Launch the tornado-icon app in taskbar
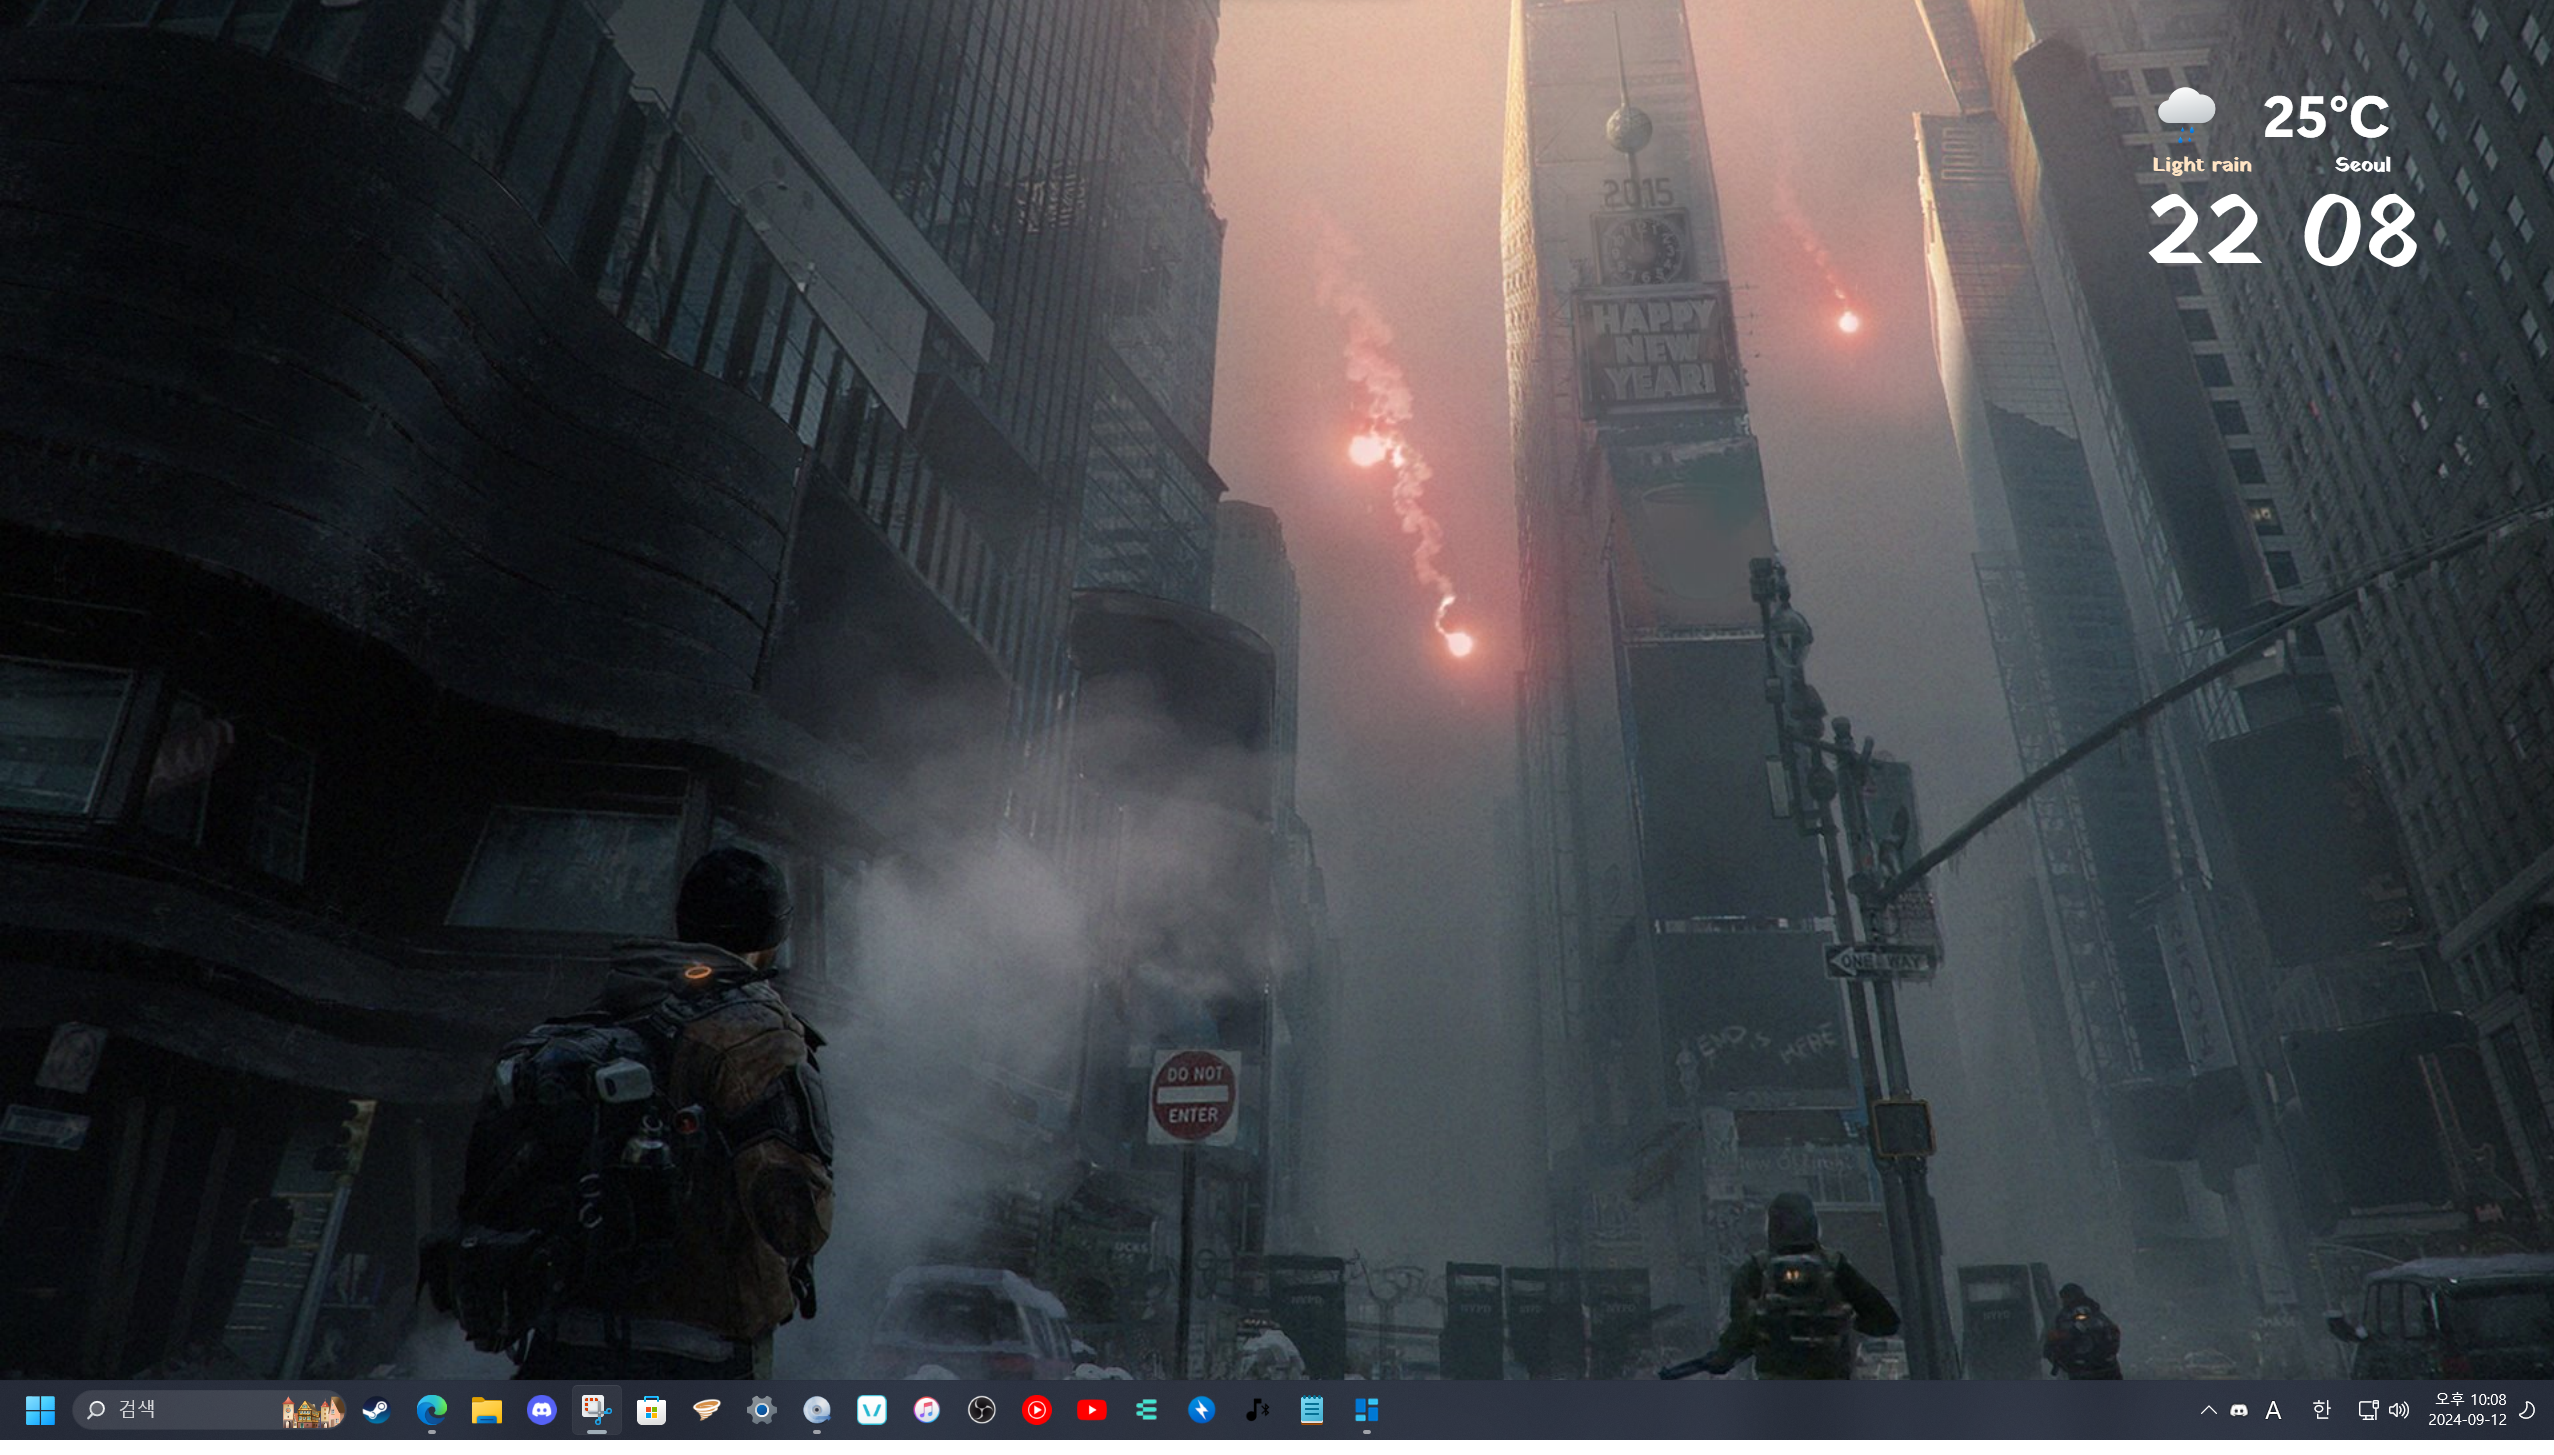This screenshot has width=2554, height=1455. tap(707, 1410)
